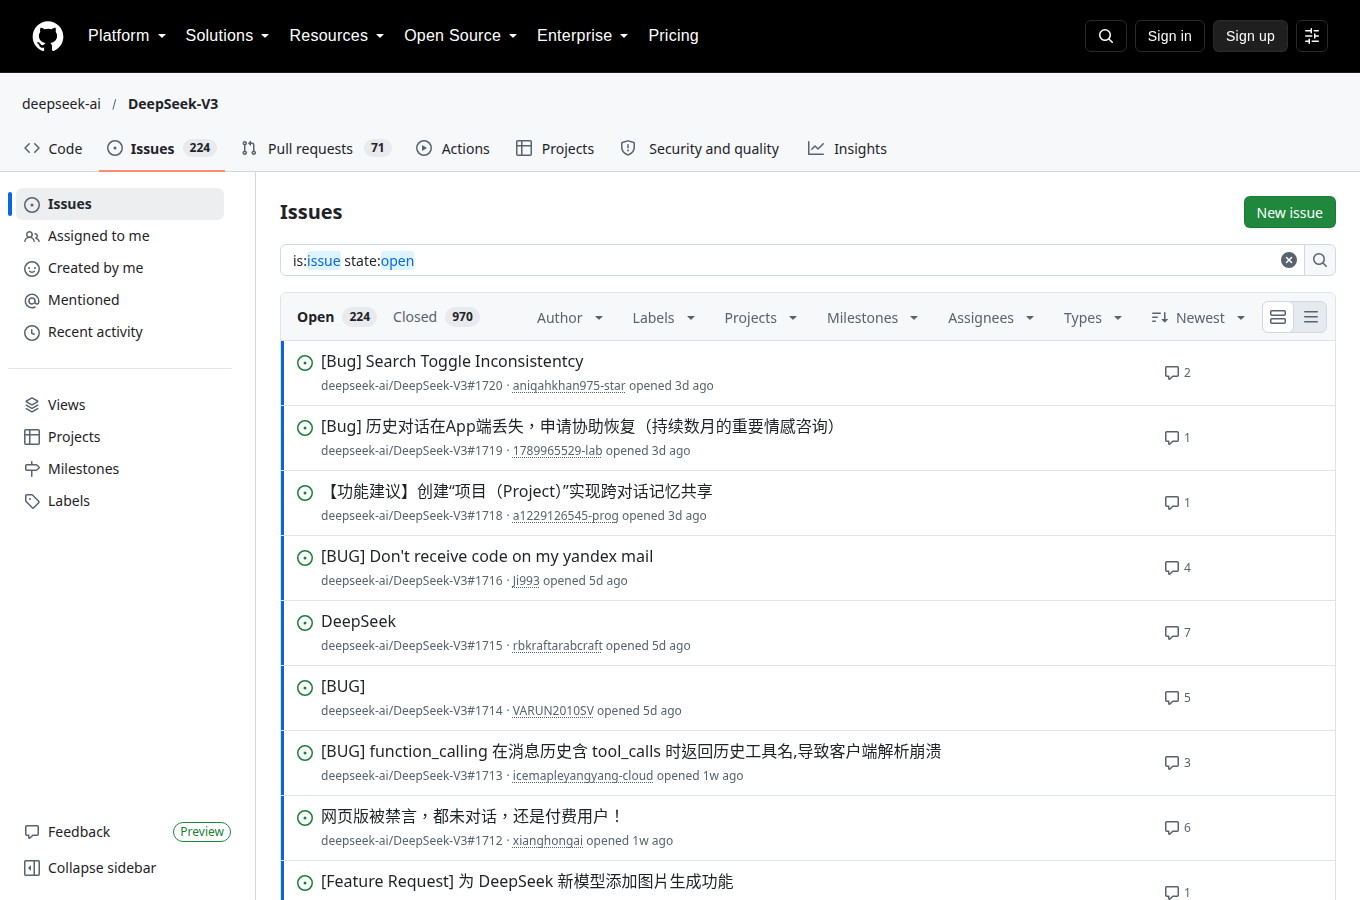Open the search magnifier in header
This screenshot has height=900, width=1360.
[x=1106, y=36]
